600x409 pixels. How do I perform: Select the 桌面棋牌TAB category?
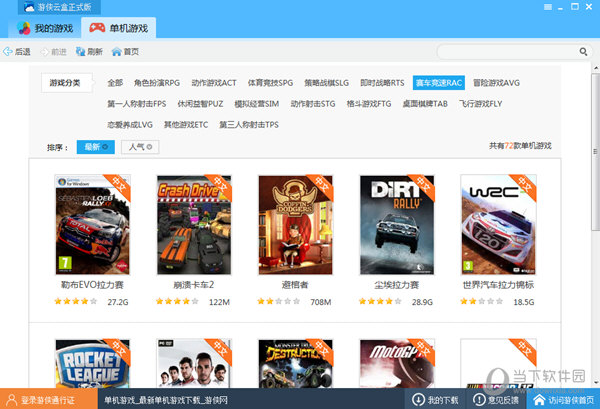coord(425,104)
